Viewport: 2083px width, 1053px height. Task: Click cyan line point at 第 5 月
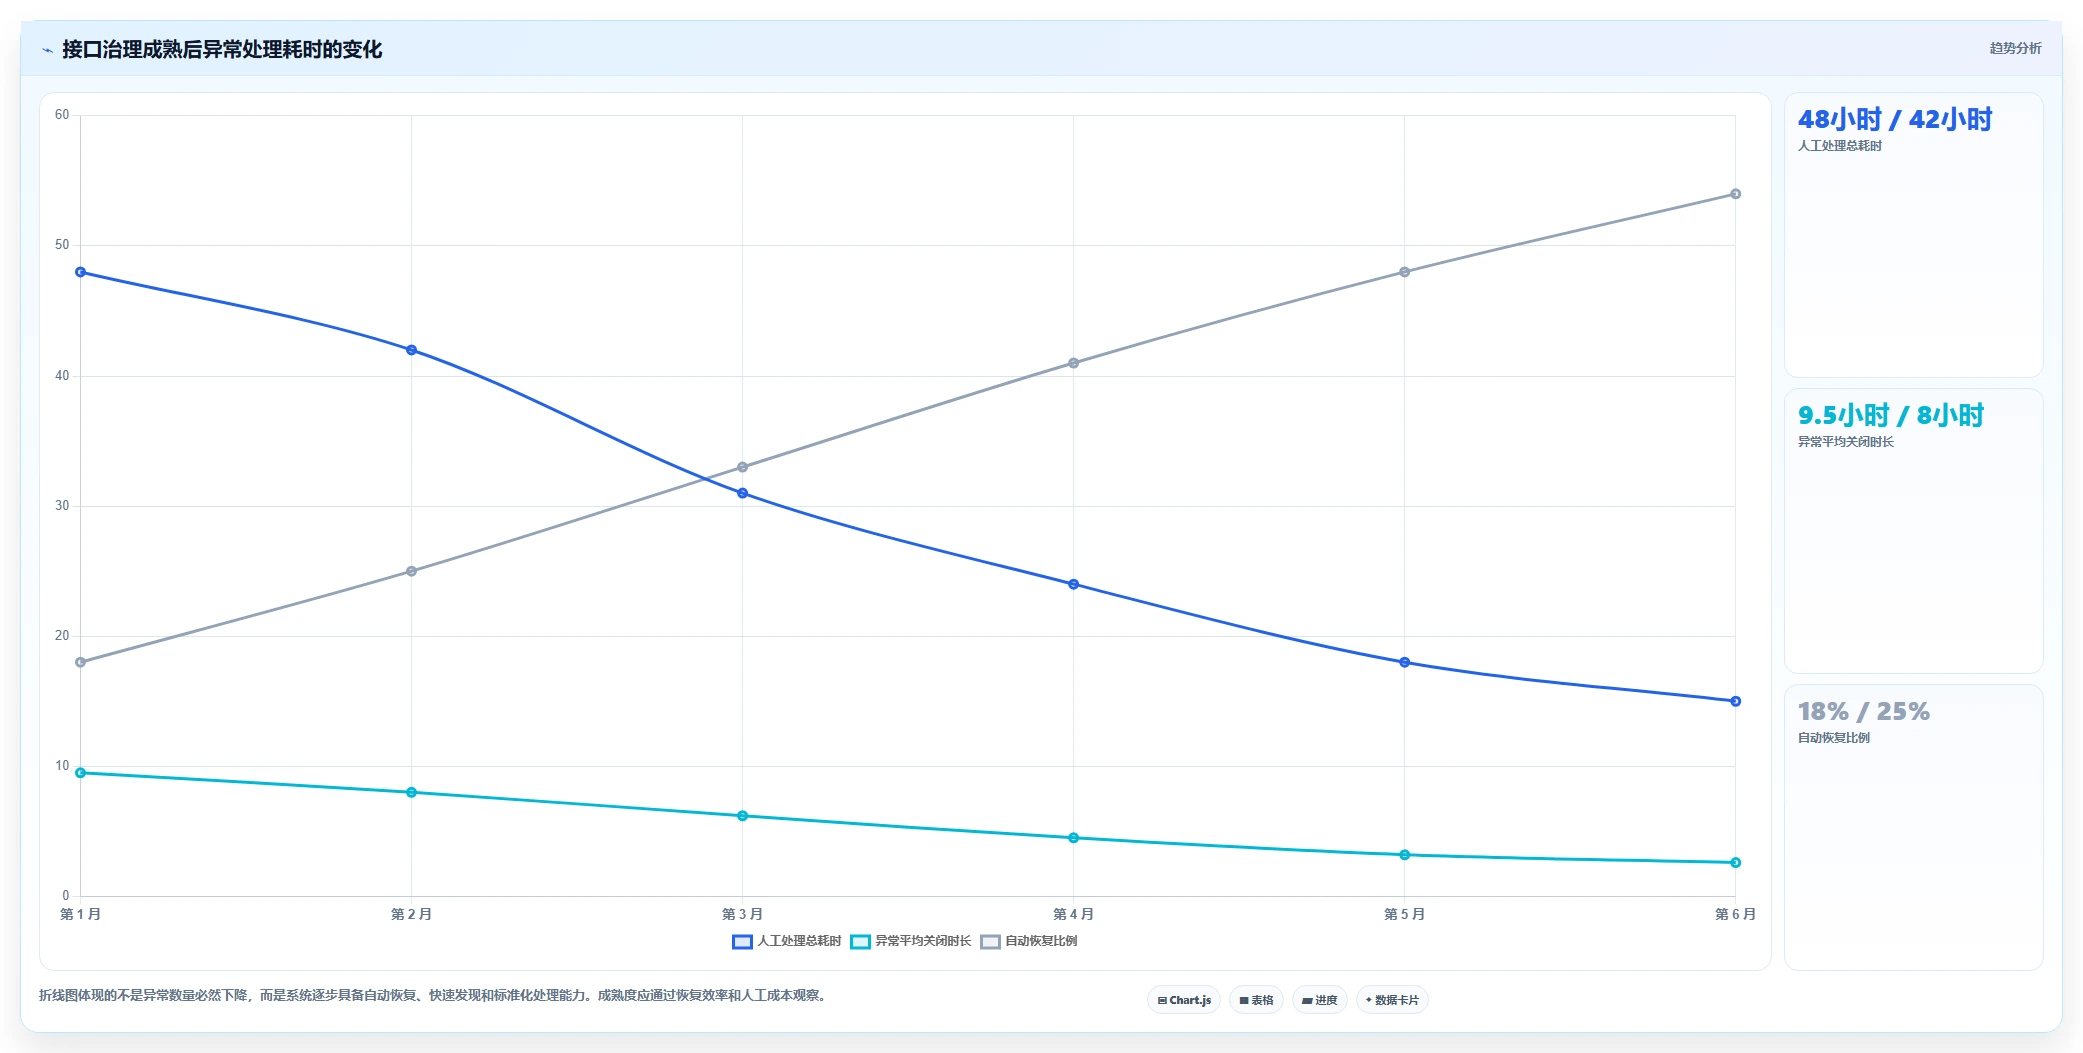tap(1404, 855)
